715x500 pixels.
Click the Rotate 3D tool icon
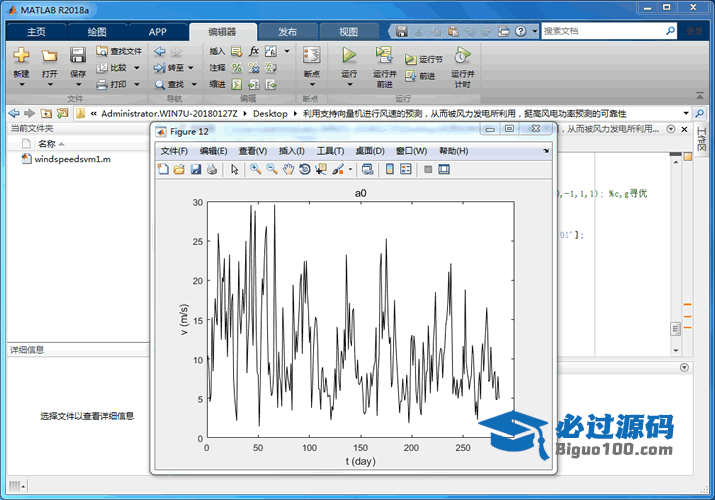[304, 169]
